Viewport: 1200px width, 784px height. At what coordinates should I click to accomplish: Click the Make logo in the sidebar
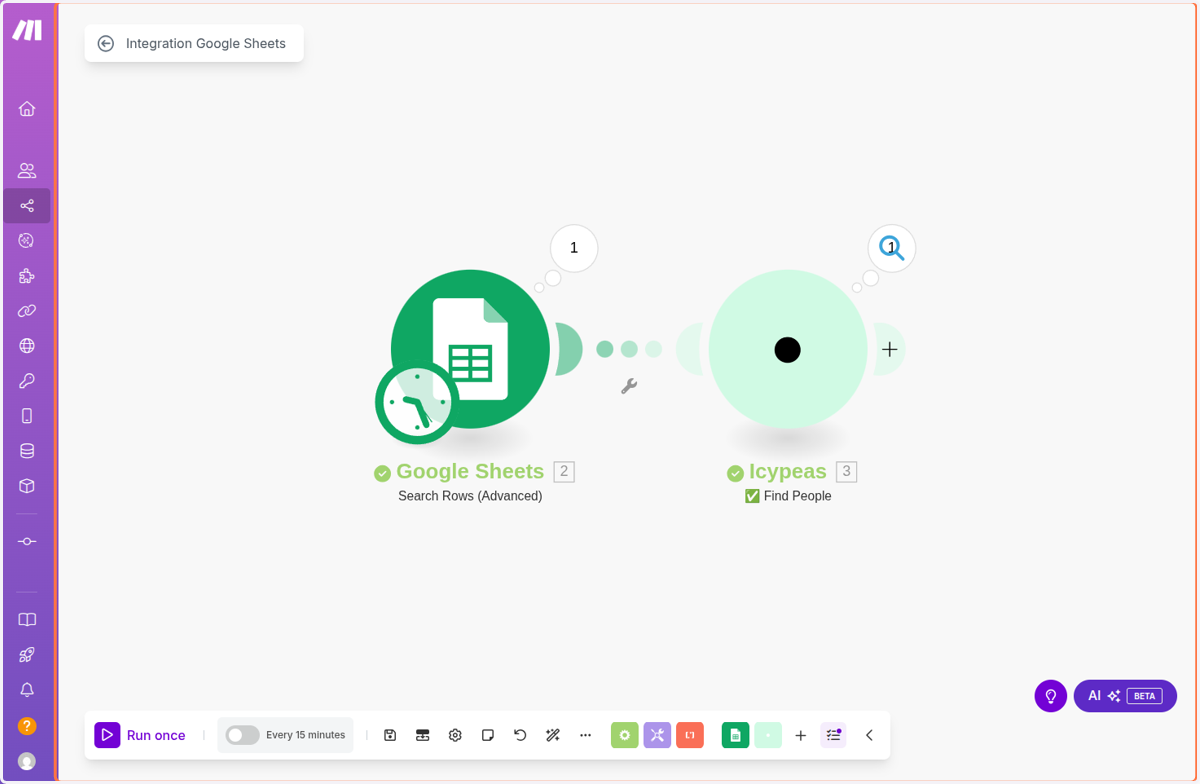(27, 30)
